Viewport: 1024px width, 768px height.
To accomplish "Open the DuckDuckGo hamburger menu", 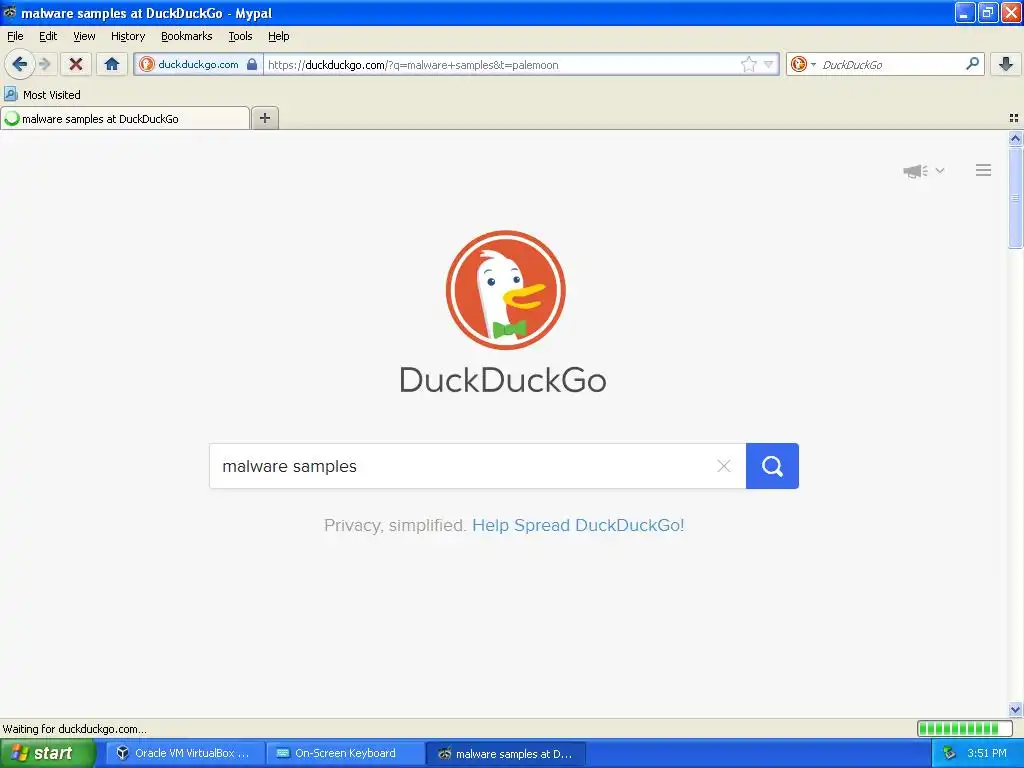I will pyautogui.click(x=984, y=170).
